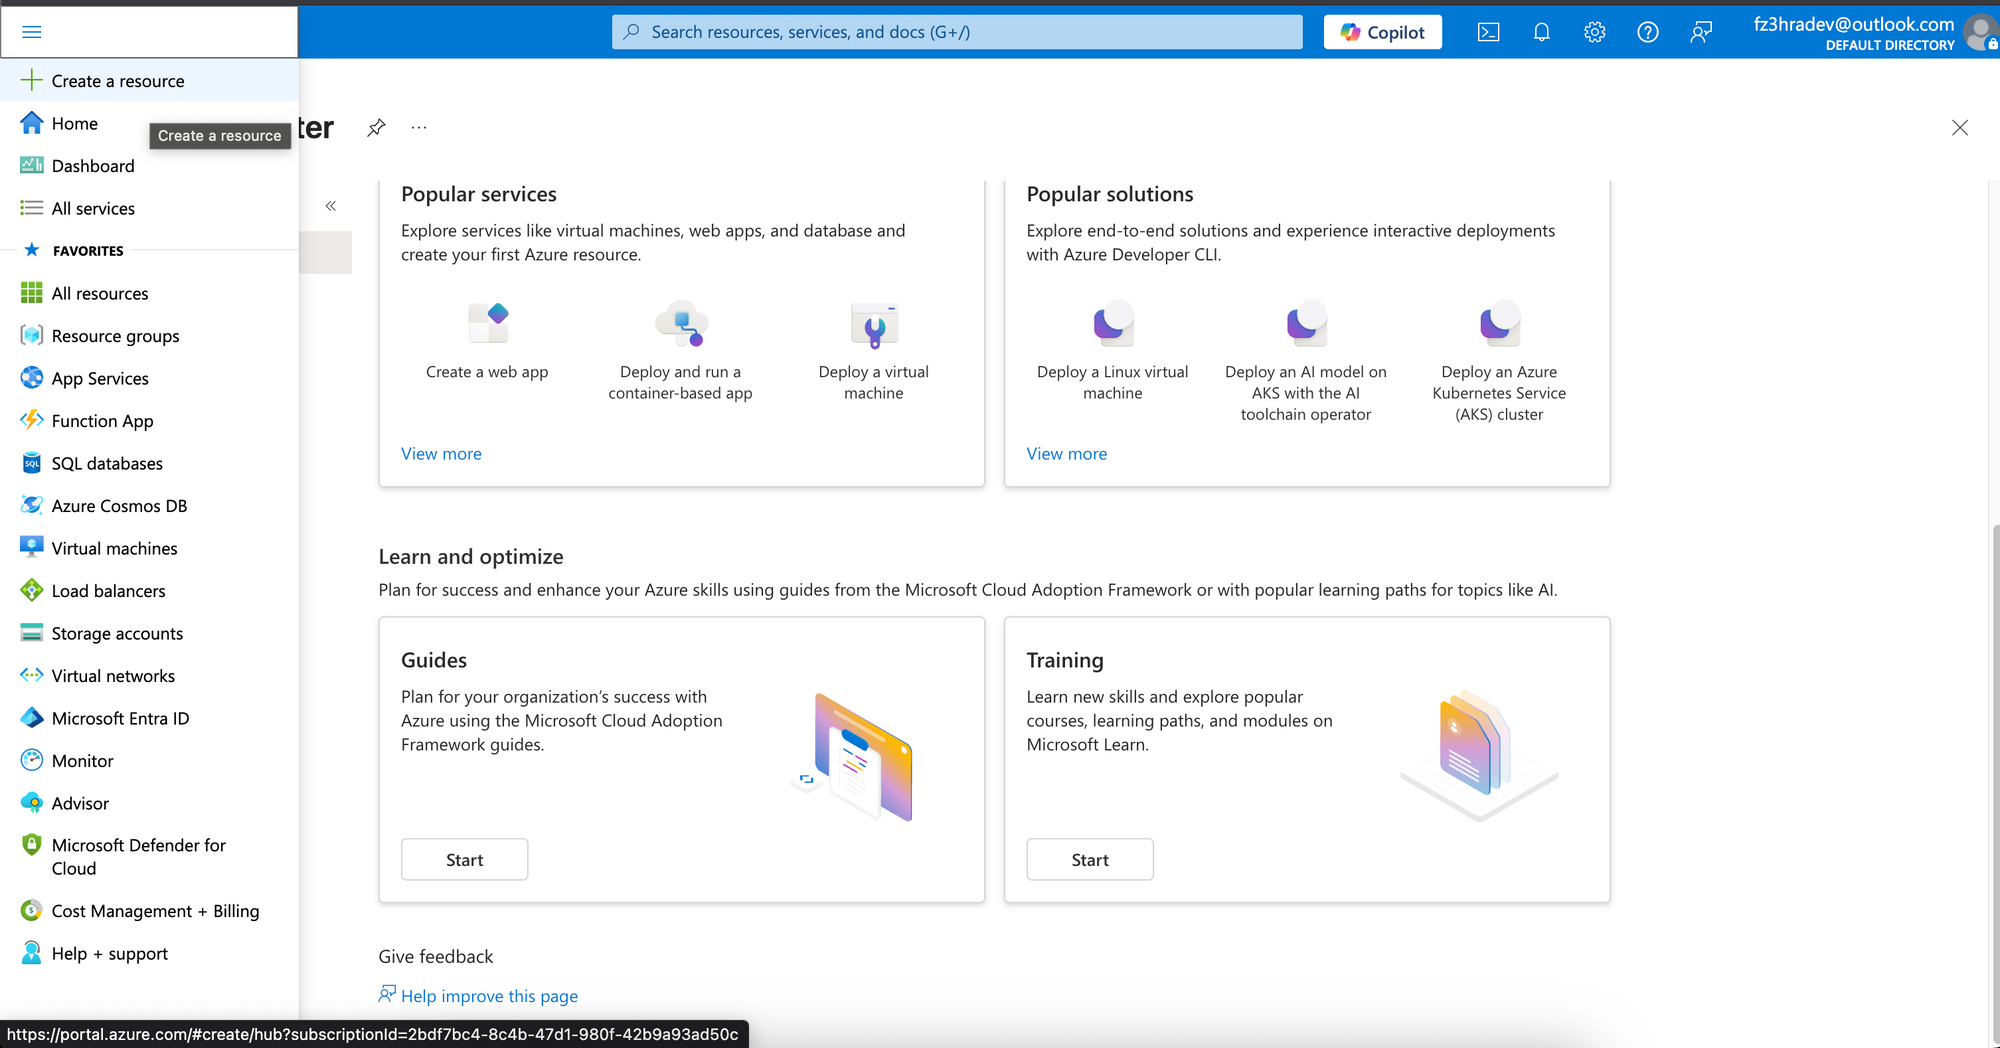This screenshot has width=2000, height=1048.
Task: Select Dashboard in the portal menu
Action: (x=150, y=165)
